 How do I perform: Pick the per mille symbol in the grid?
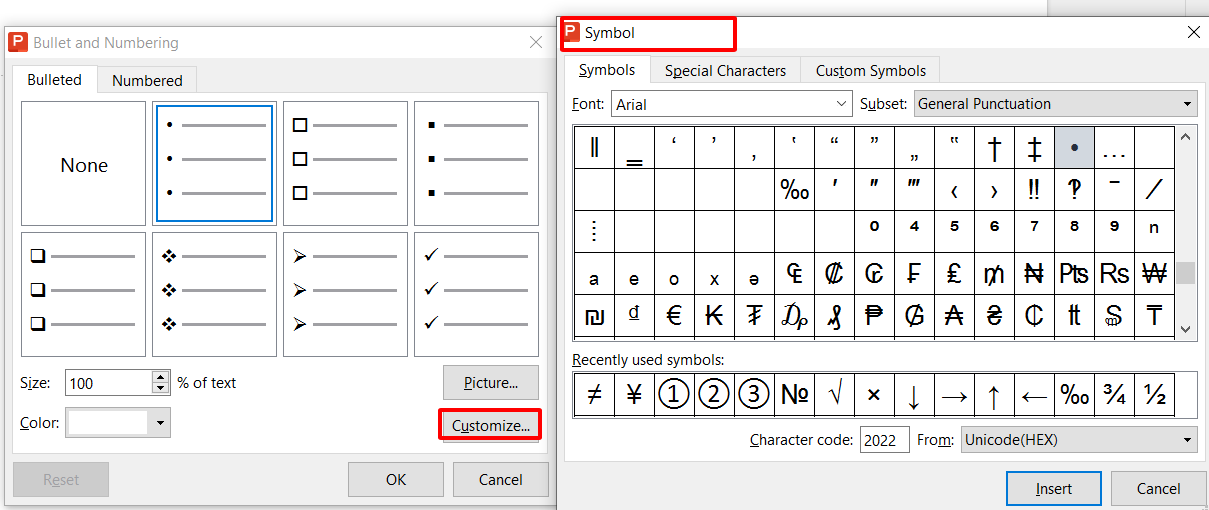tap(794, 190)
